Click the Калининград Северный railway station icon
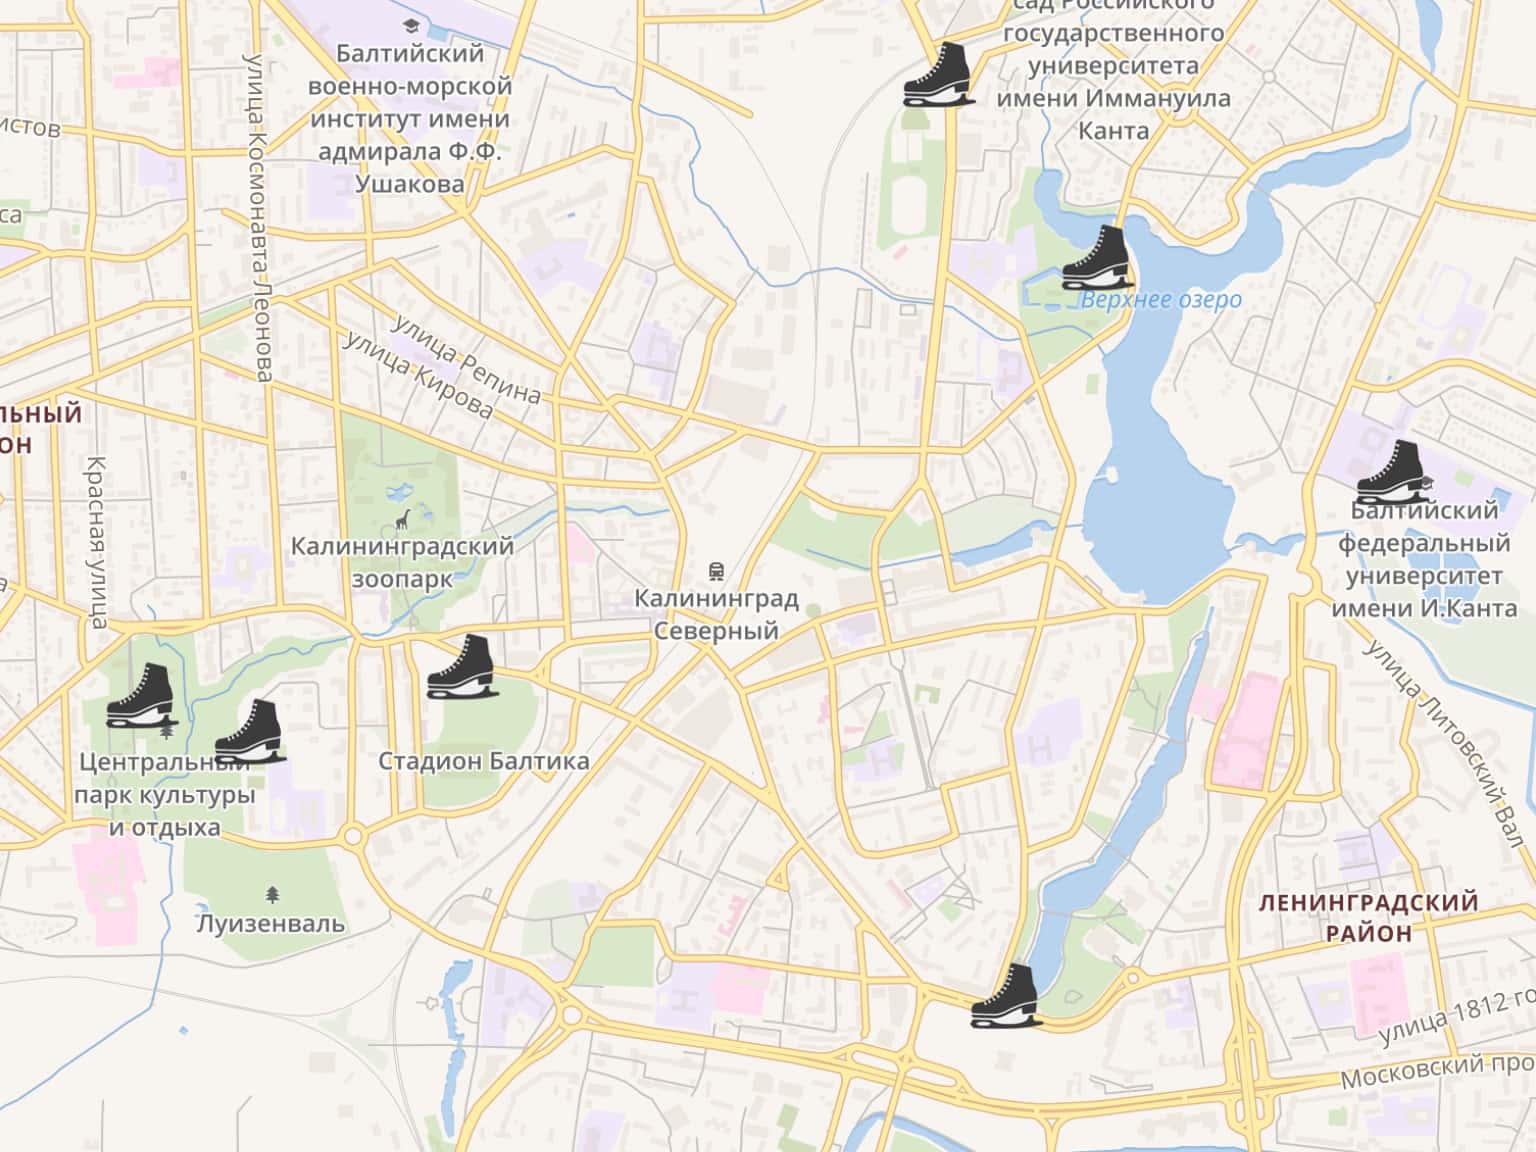 [x=715, y=572]
